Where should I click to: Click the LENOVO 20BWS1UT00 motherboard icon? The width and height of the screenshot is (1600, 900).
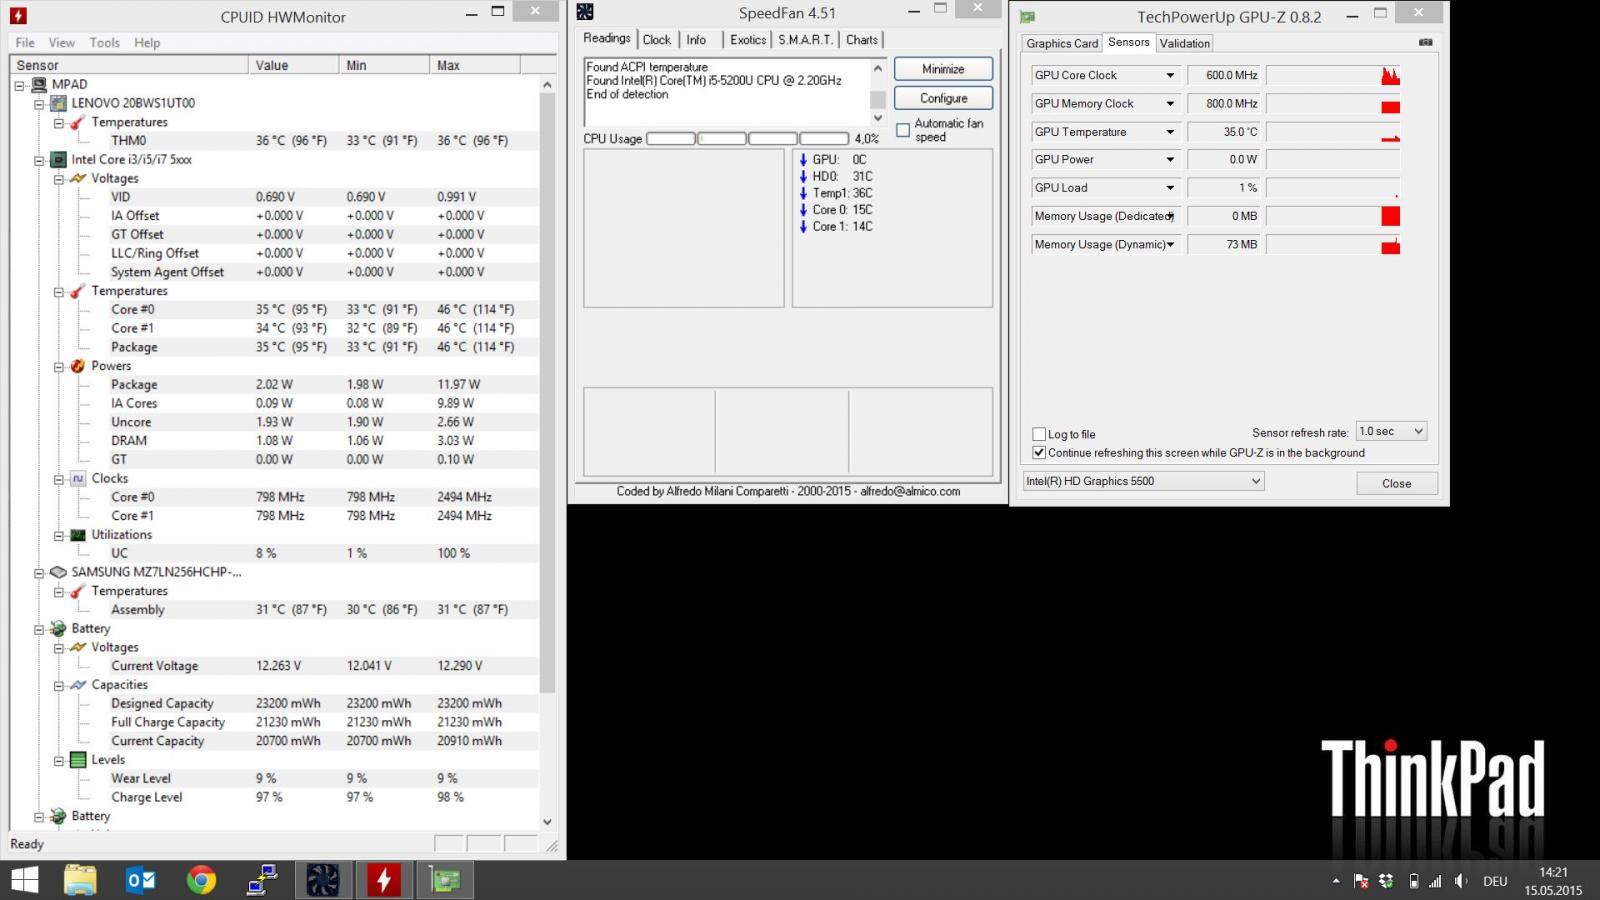pyautogui.click(x=58, y=103)
